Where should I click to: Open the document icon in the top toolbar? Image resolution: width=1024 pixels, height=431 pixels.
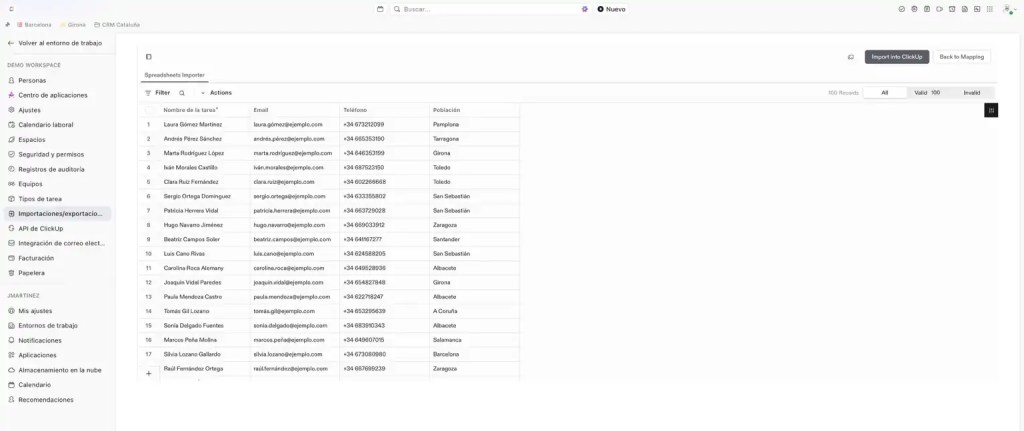tap(965, 9)
